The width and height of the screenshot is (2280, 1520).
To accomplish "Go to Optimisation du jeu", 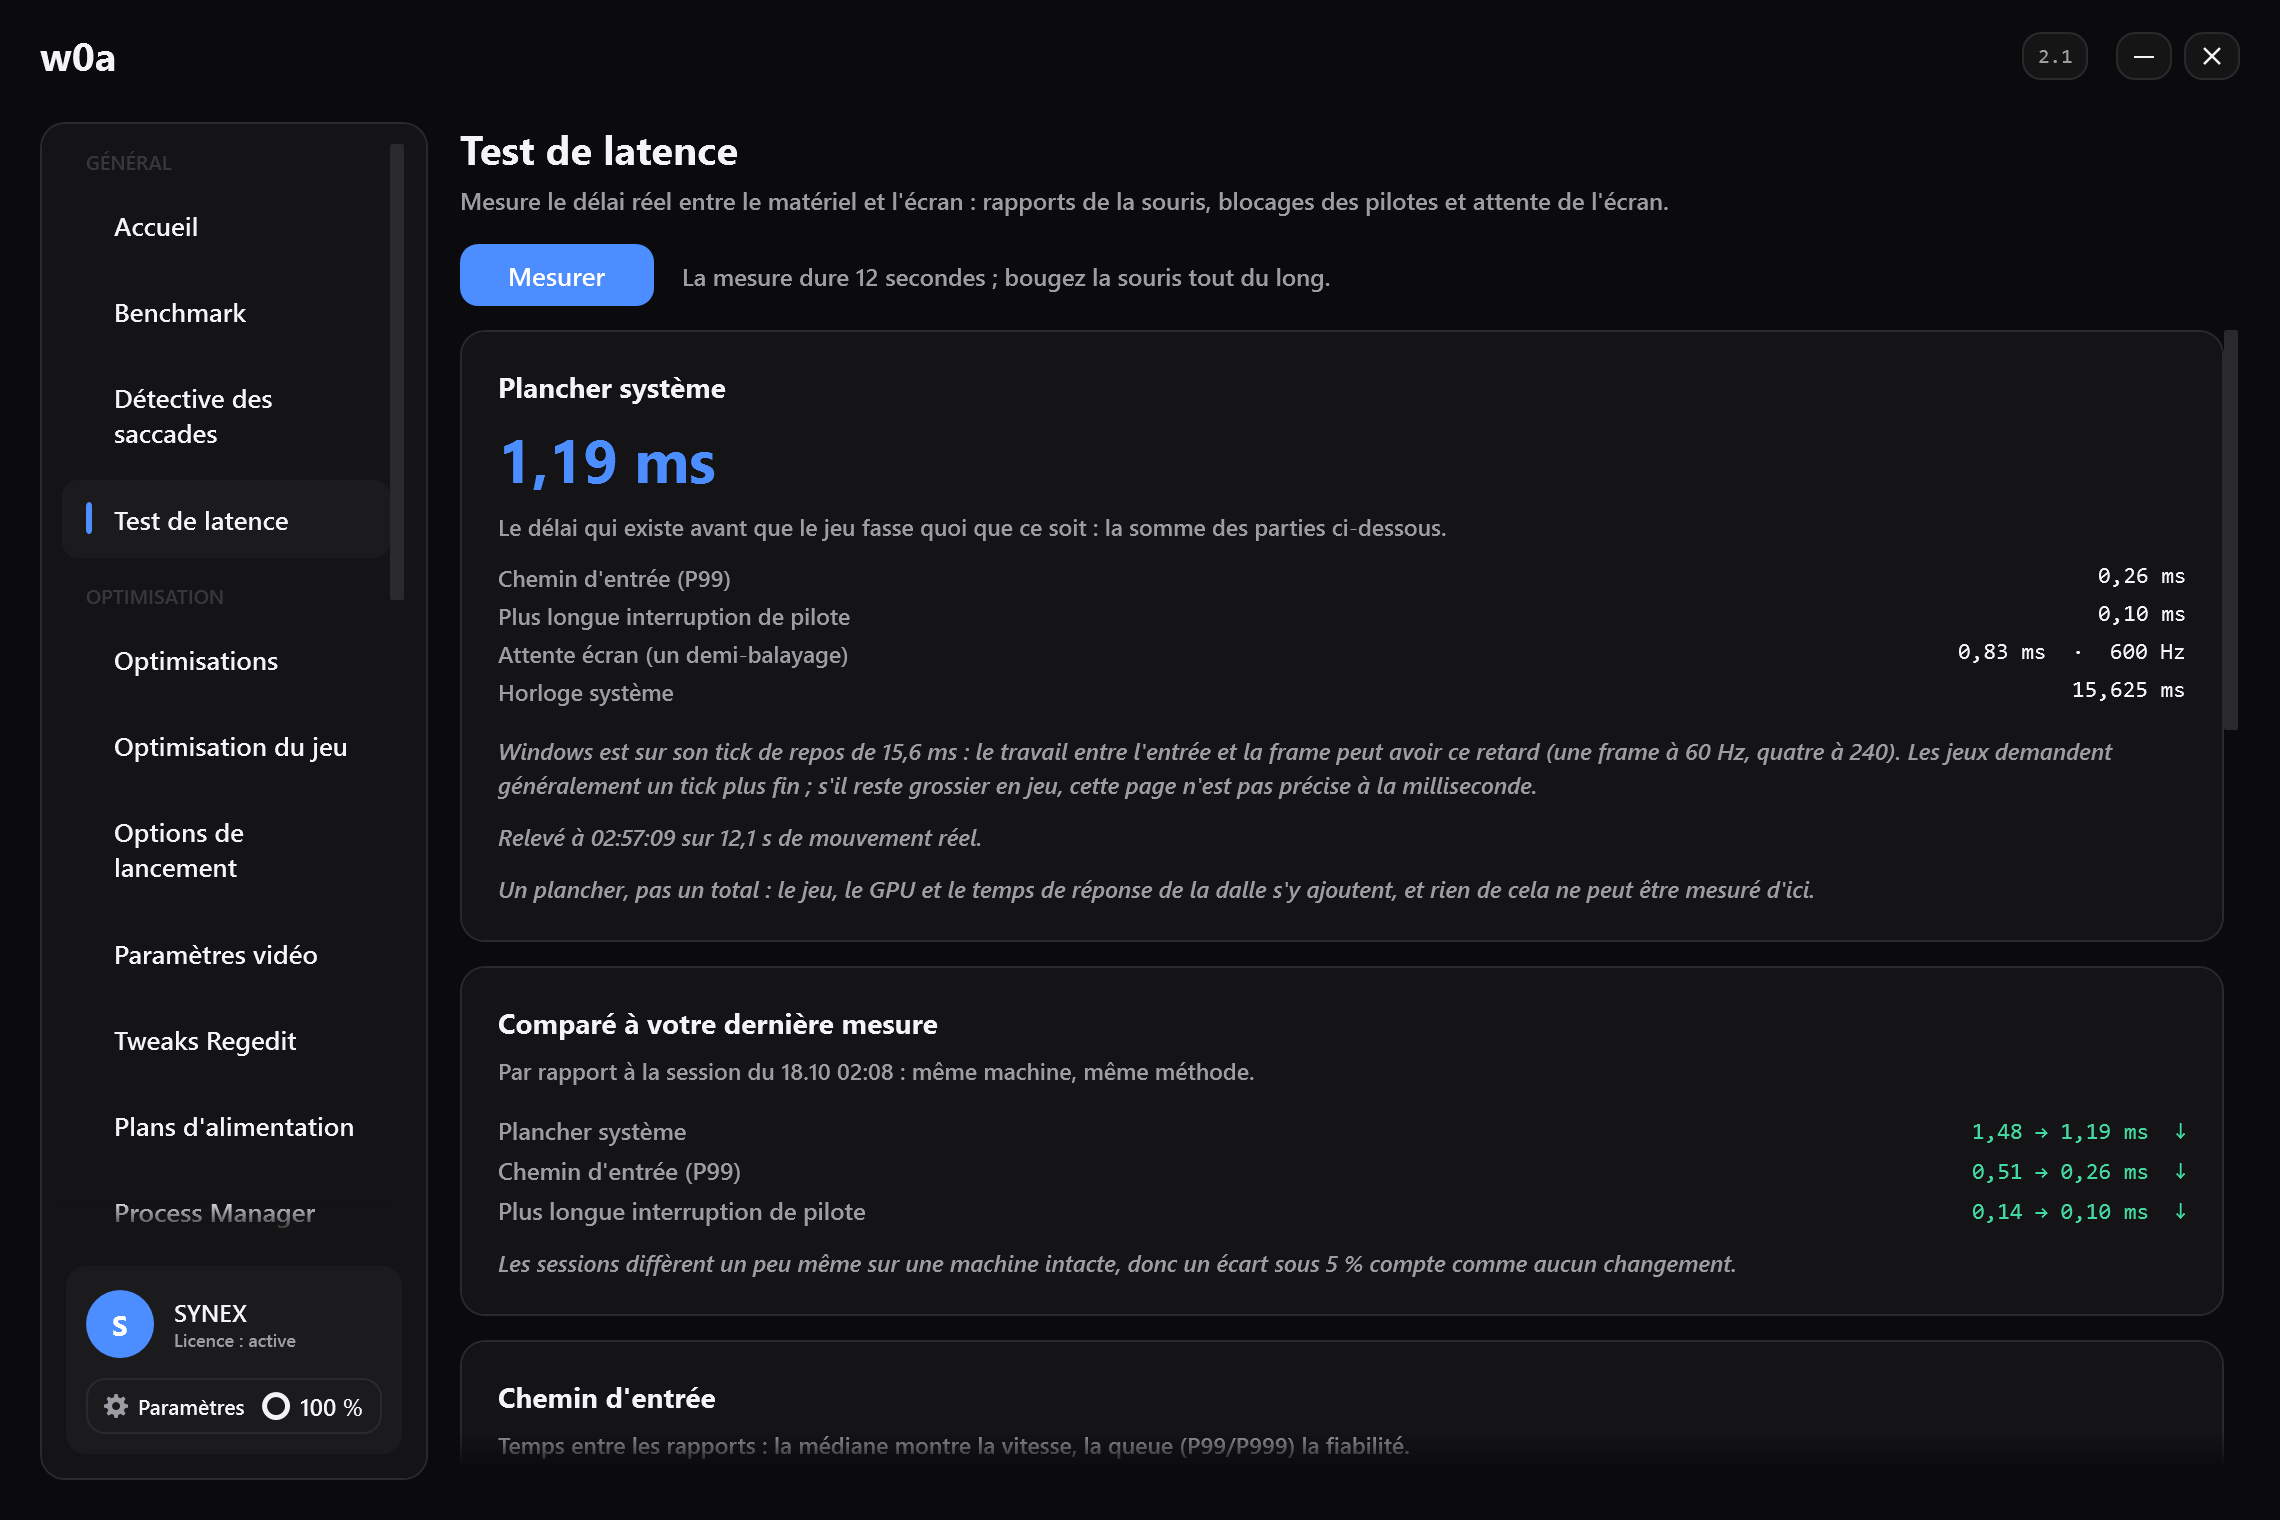I will pos(225,747).
